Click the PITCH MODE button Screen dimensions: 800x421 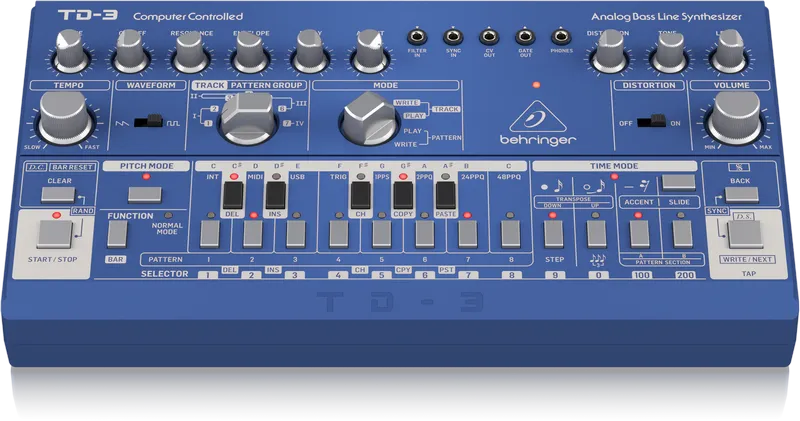point(145,195)
